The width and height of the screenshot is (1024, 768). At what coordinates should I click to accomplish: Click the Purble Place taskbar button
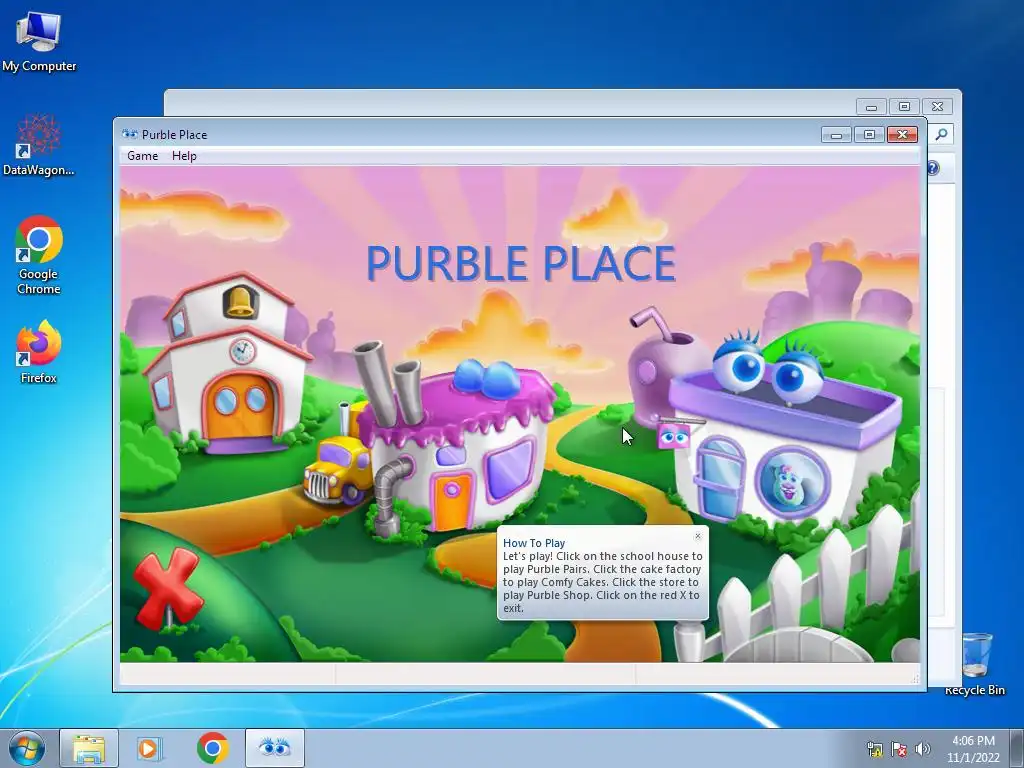(274, 748)
